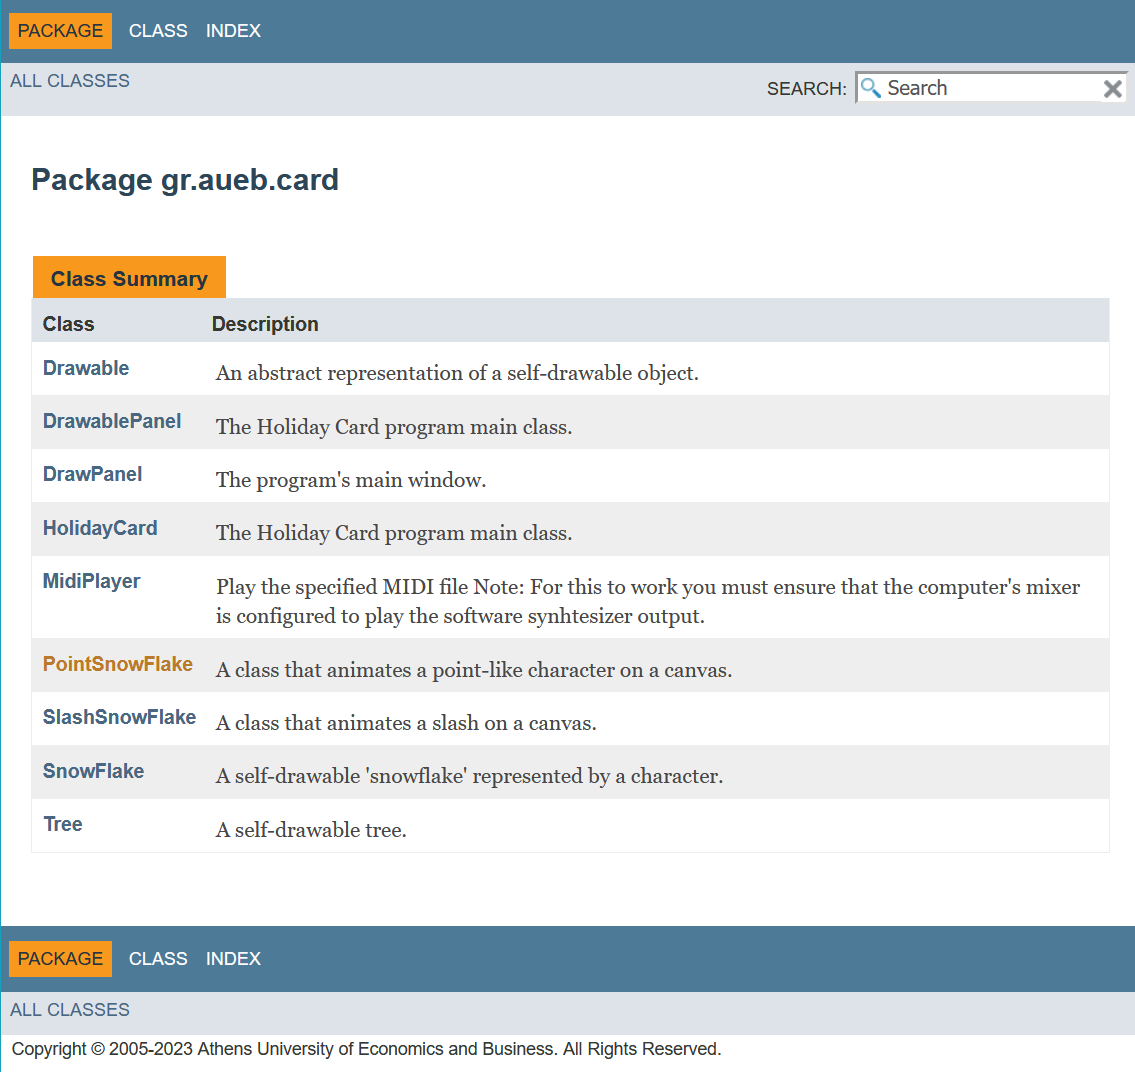
Task: Open the DrawPanel class link
Action: pos(92,474)
